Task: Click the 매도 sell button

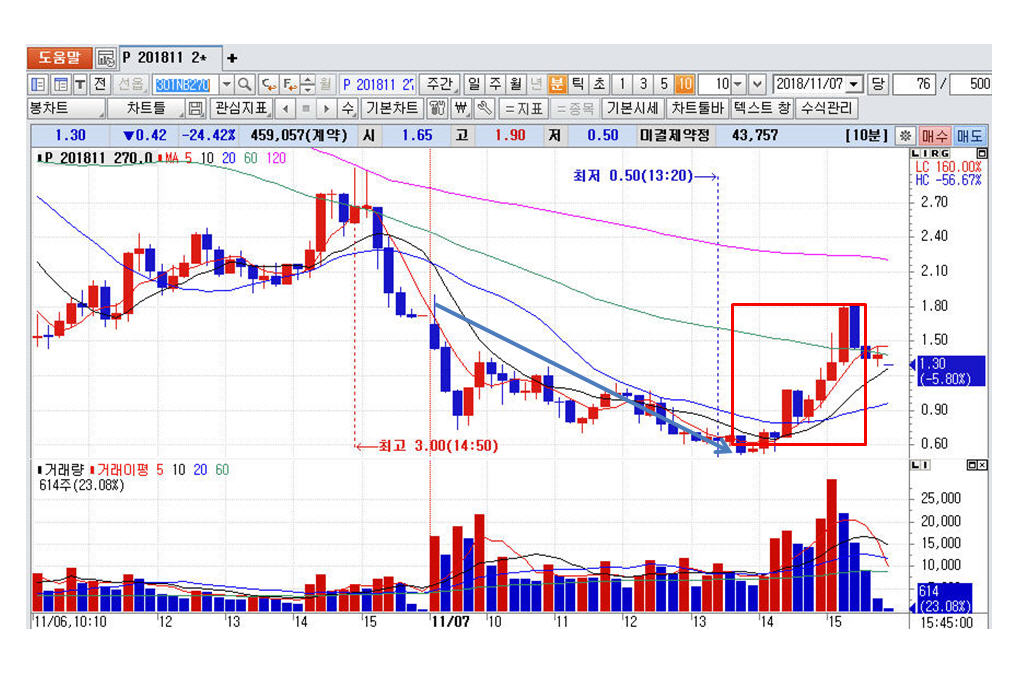Action: 969,135
